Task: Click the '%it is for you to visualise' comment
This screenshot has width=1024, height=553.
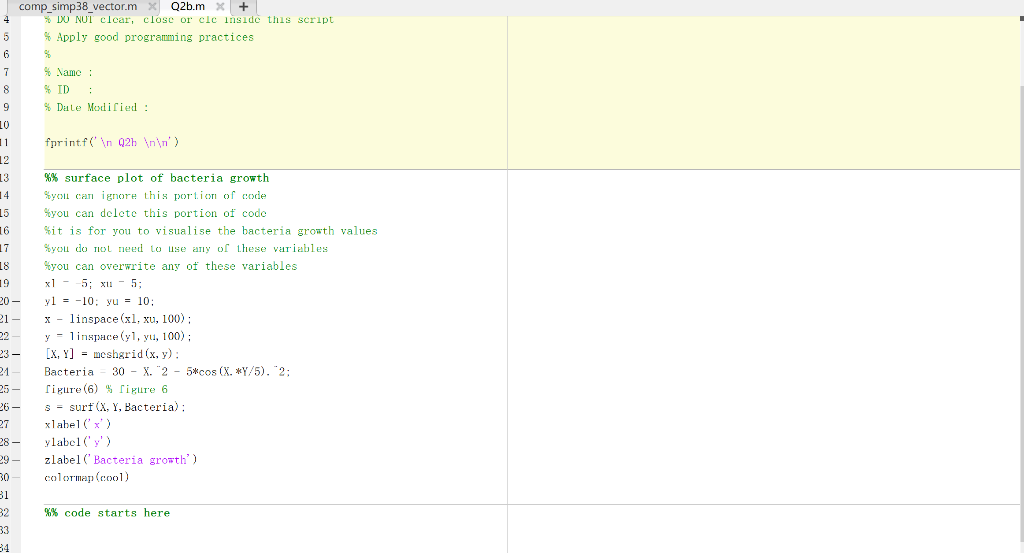Action: [211, 231]
